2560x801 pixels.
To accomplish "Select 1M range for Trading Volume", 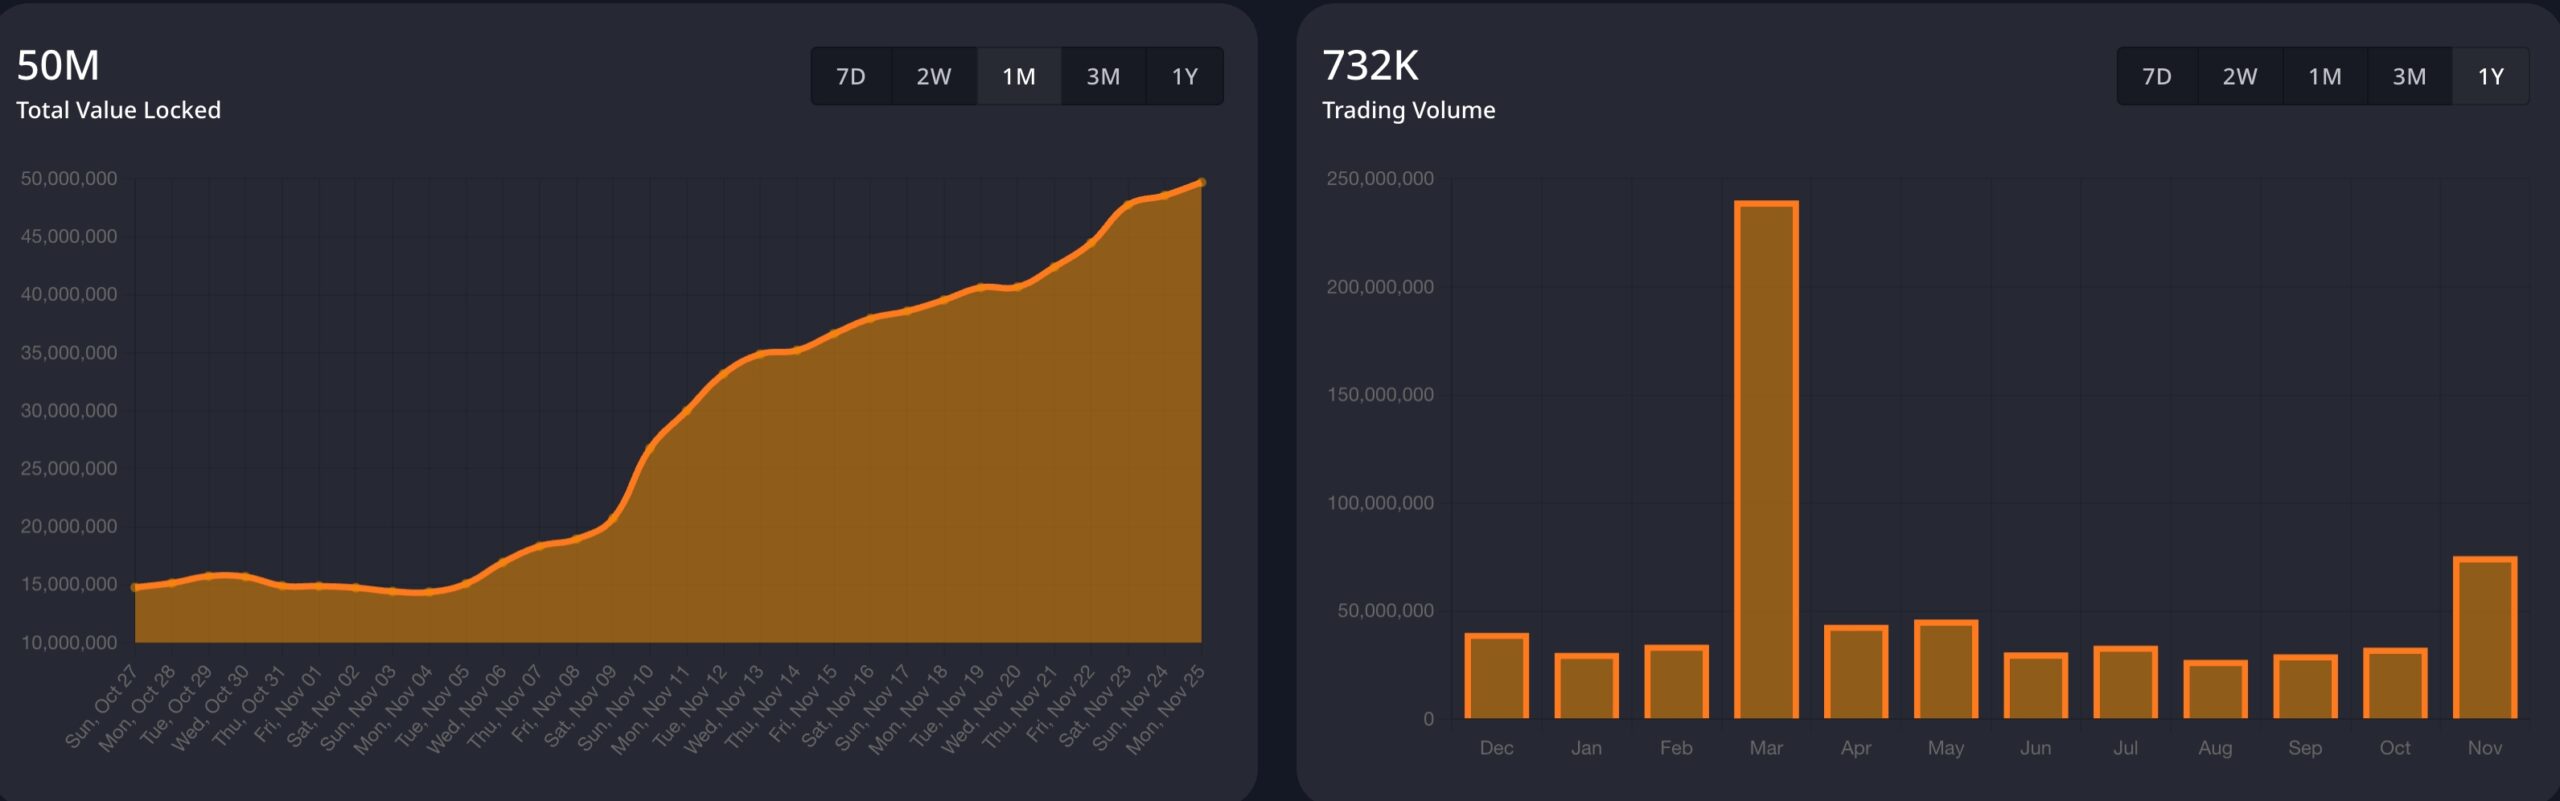I will click(x=2325, y=76).
